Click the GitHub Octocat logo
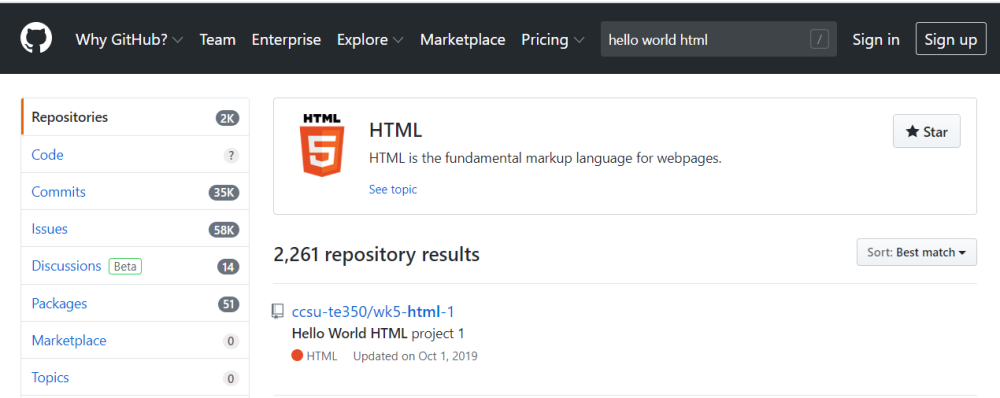The height and width of the screenshot is (398, 1000). point(36,40)
